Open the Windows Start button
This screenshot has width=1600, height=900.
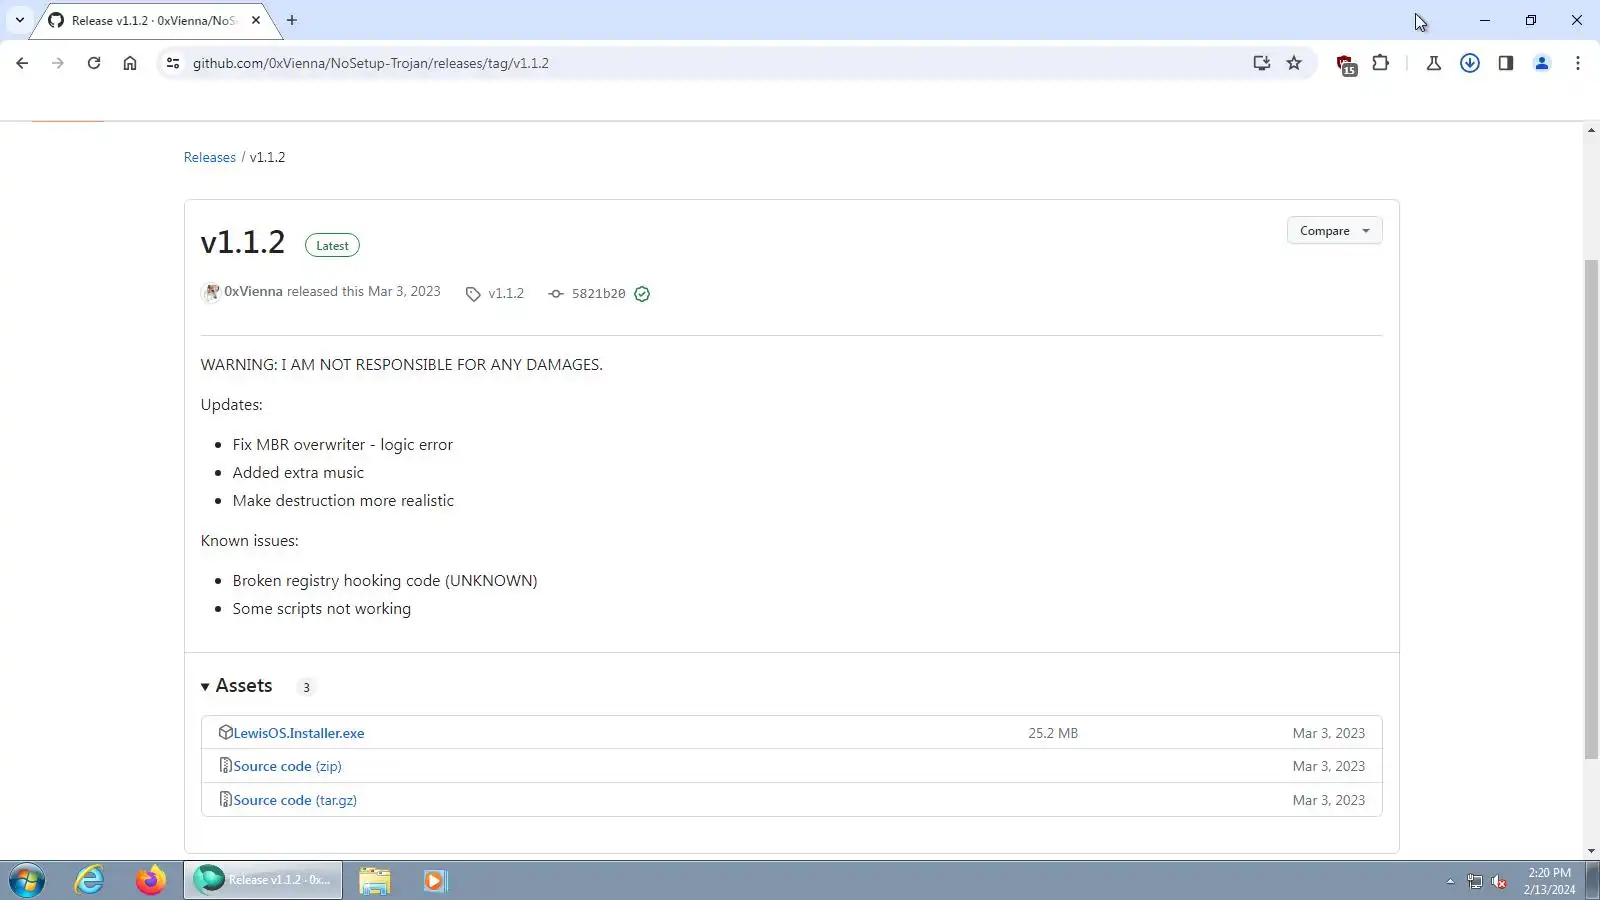(x=27, y=881)
